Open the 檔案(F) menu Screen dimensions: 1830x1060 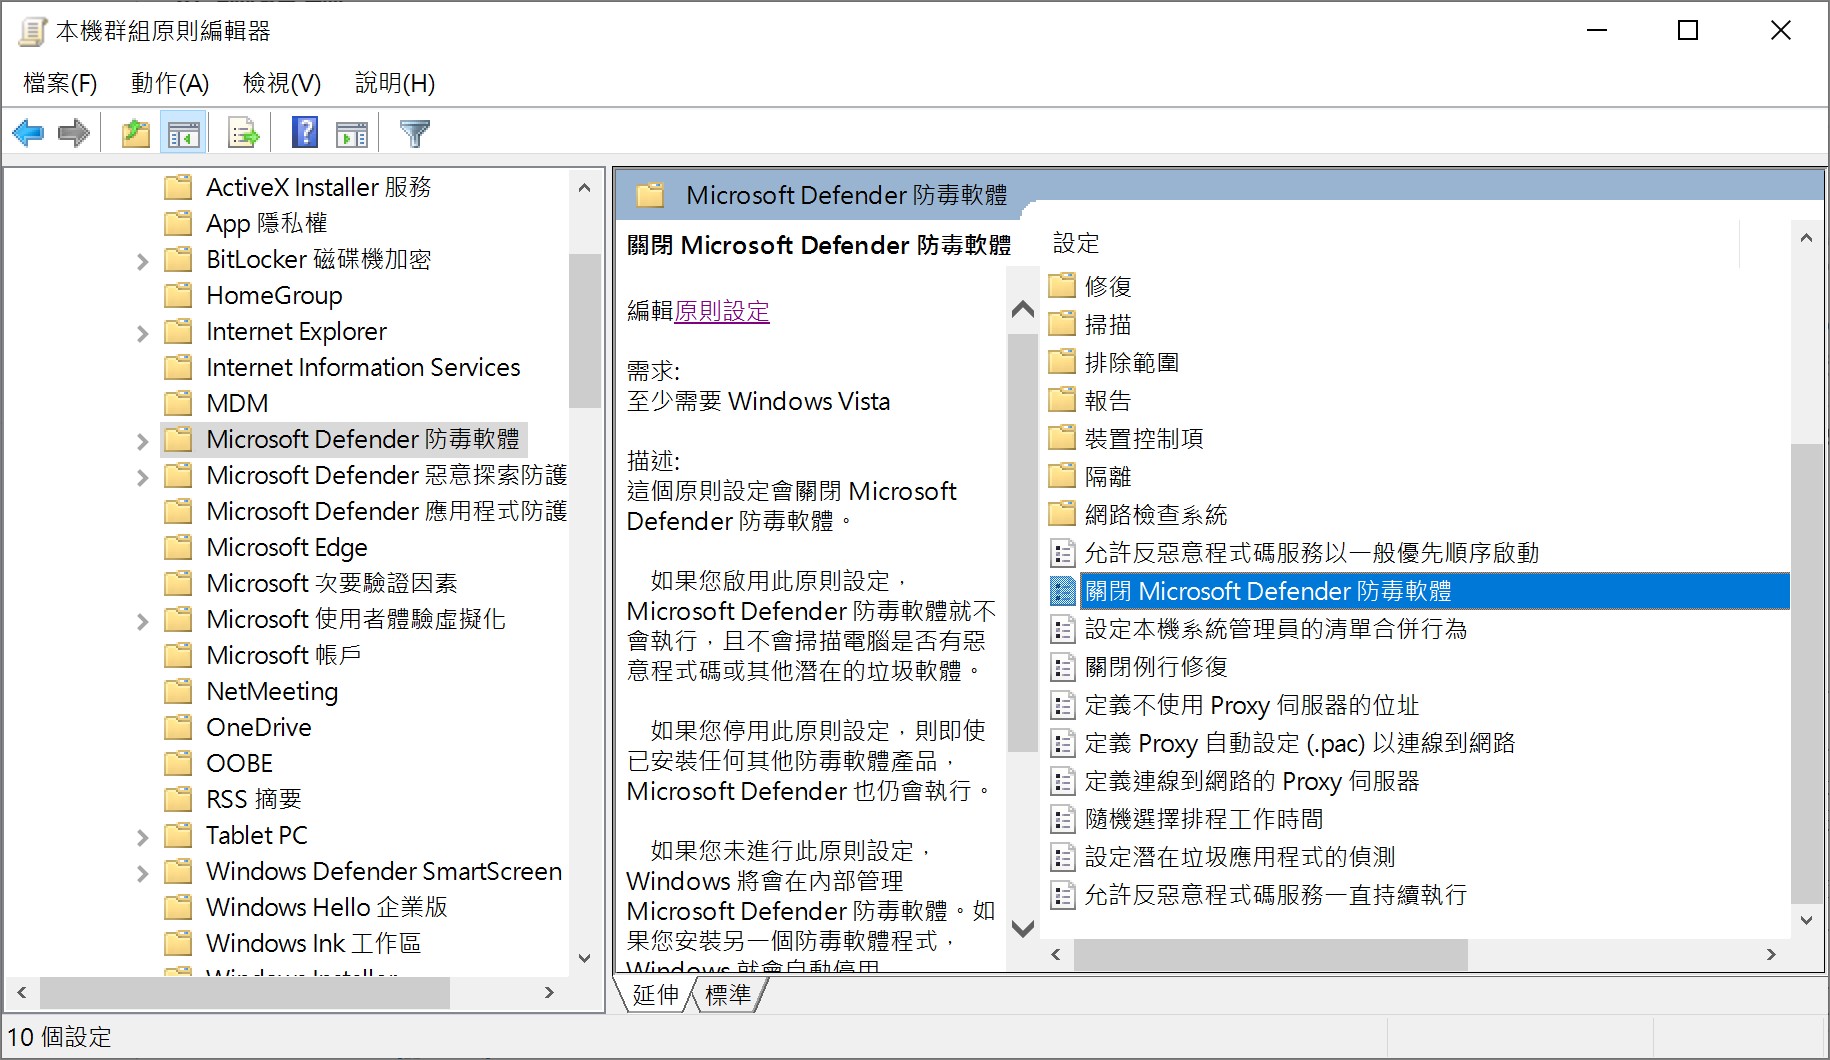60,83
